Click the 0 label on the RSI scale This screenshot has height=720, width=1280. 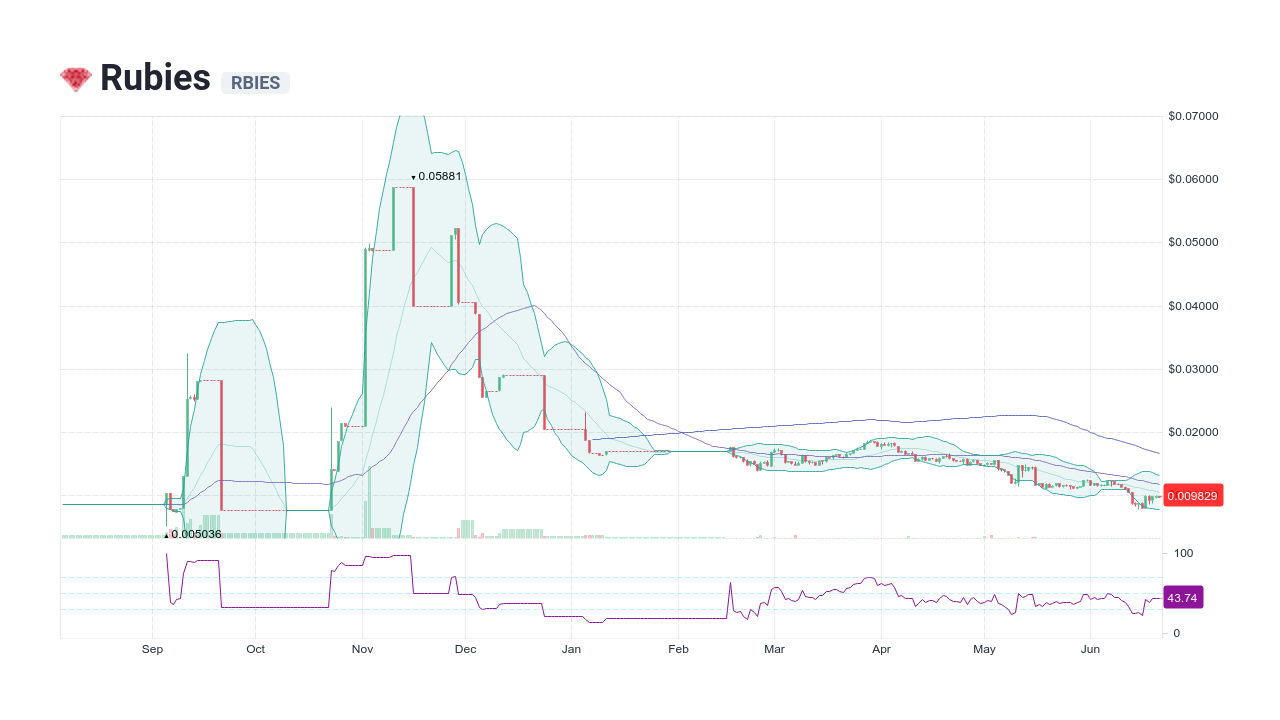tap(1175, 633)
